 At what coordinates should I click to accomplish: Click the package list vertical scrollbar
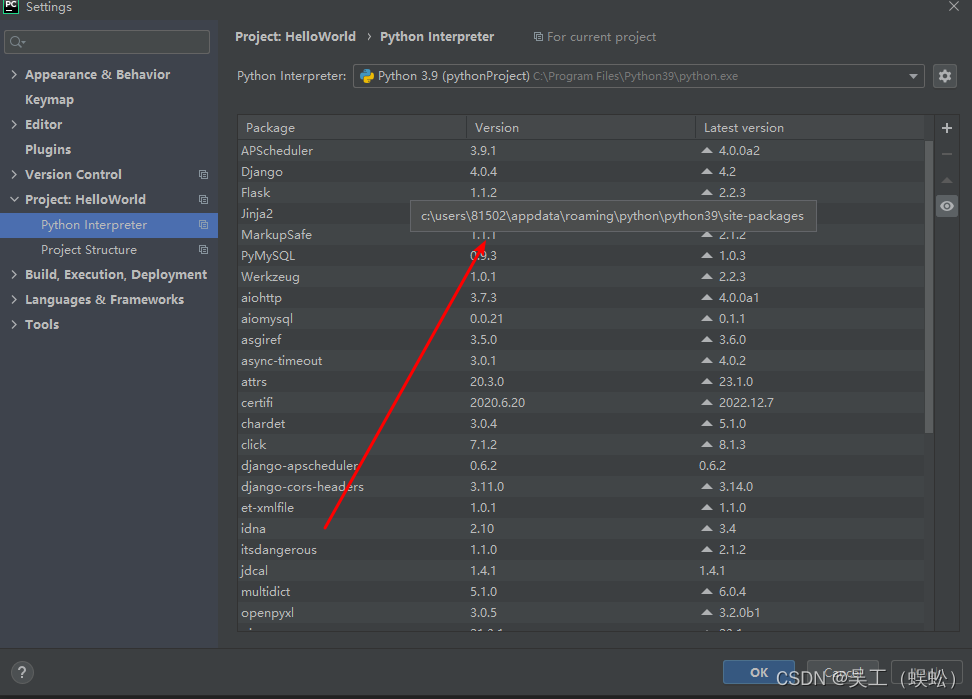(x=929, y=287)
